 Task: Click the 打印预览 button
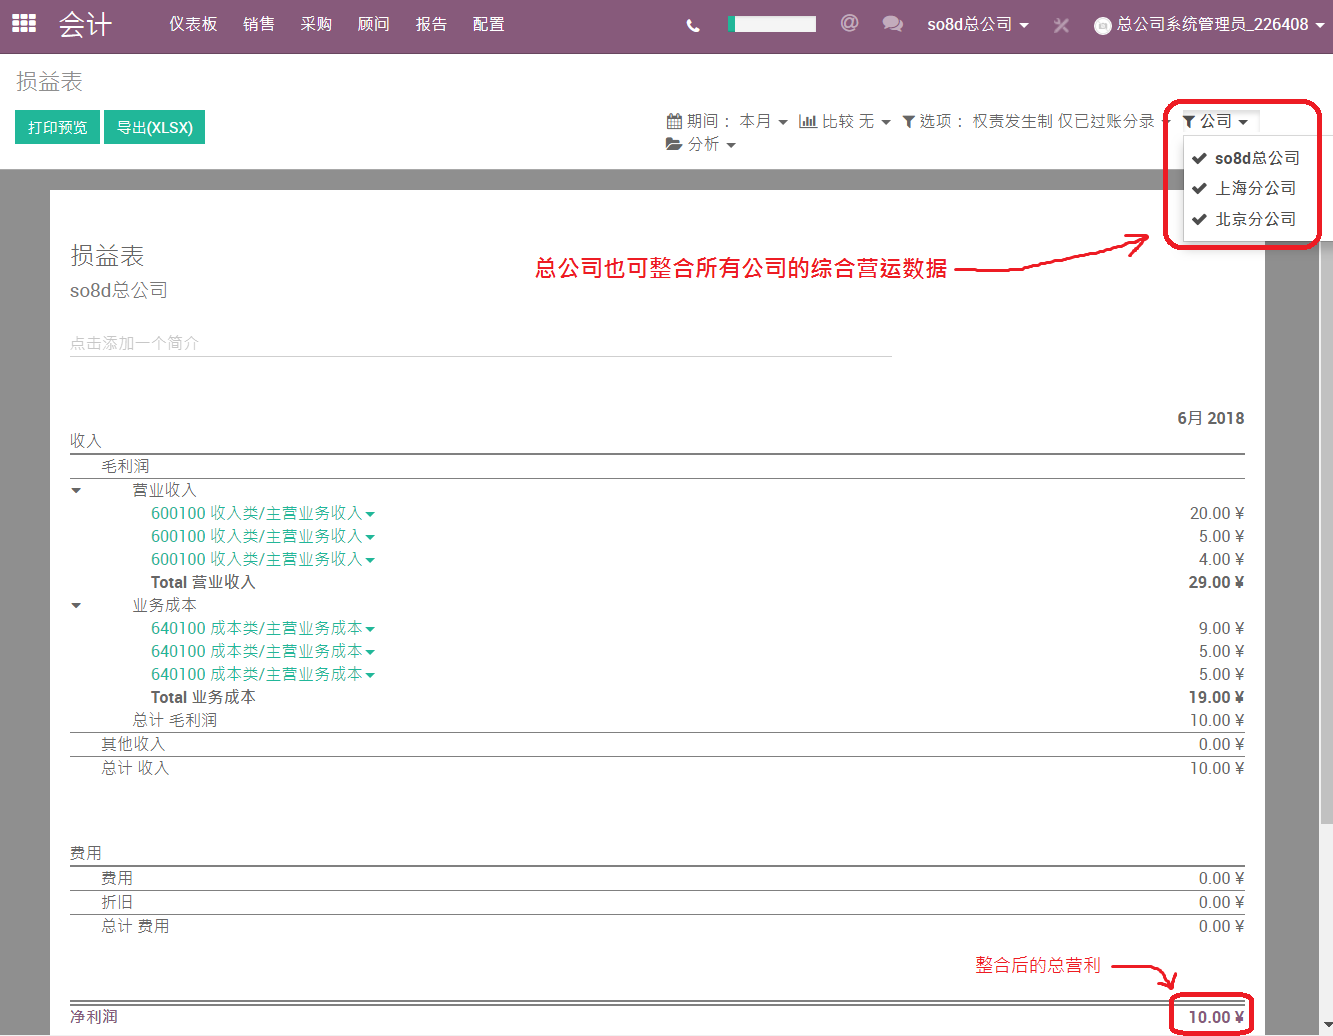pos(58,127)
